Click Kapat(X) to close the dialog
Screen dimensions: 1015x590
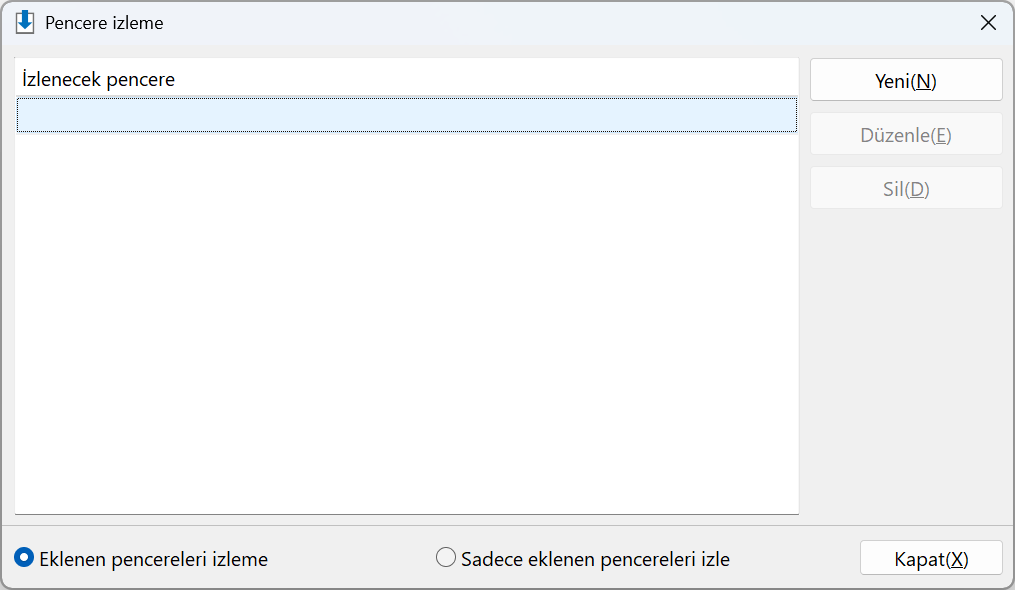931,558
